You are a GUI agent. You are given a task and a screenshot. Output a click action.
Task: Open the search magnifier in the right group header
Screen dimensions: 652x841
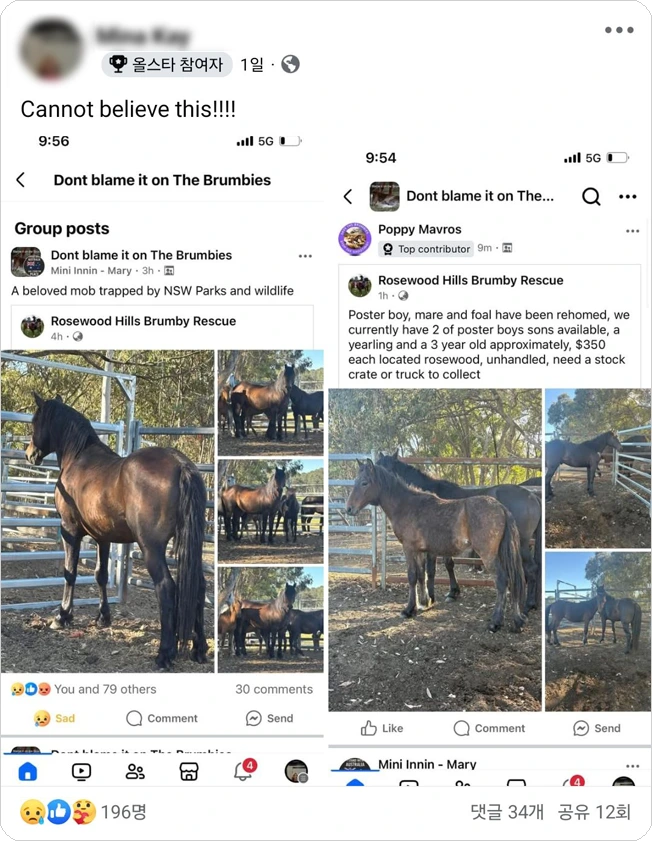click(x=591, y=196)
